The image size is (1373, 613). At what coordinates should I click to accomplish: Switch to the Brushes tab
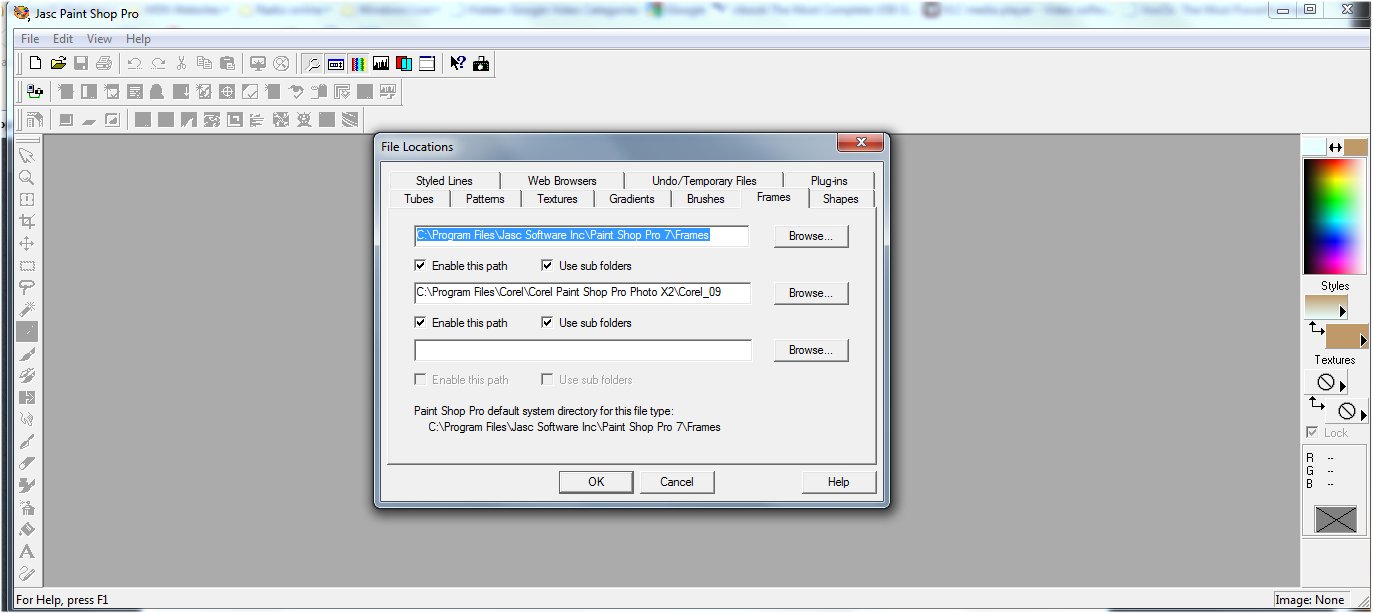click(706, 198)
